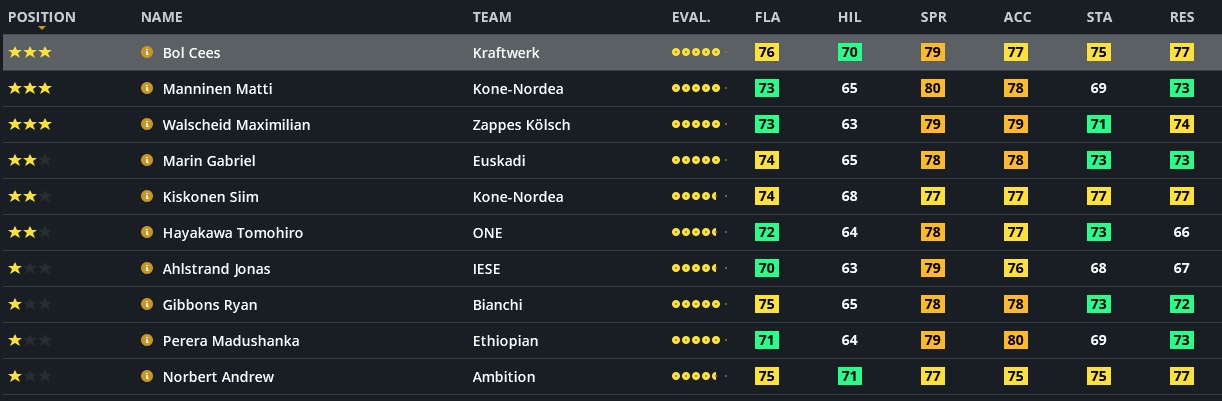
Task: Open rider Perera Madushanka's name link
Action: pyautogui.click(x=230, y=341)
